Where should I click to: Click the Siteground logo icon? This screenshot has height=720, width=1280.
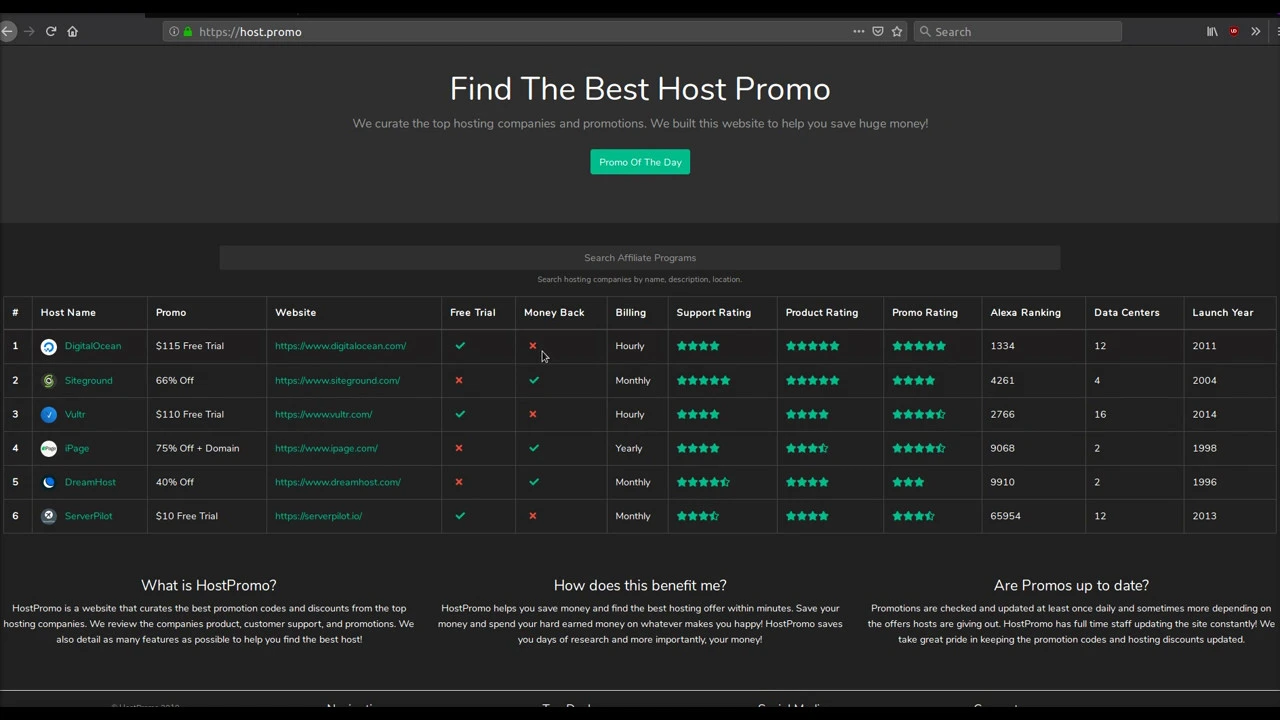point(49,381)
